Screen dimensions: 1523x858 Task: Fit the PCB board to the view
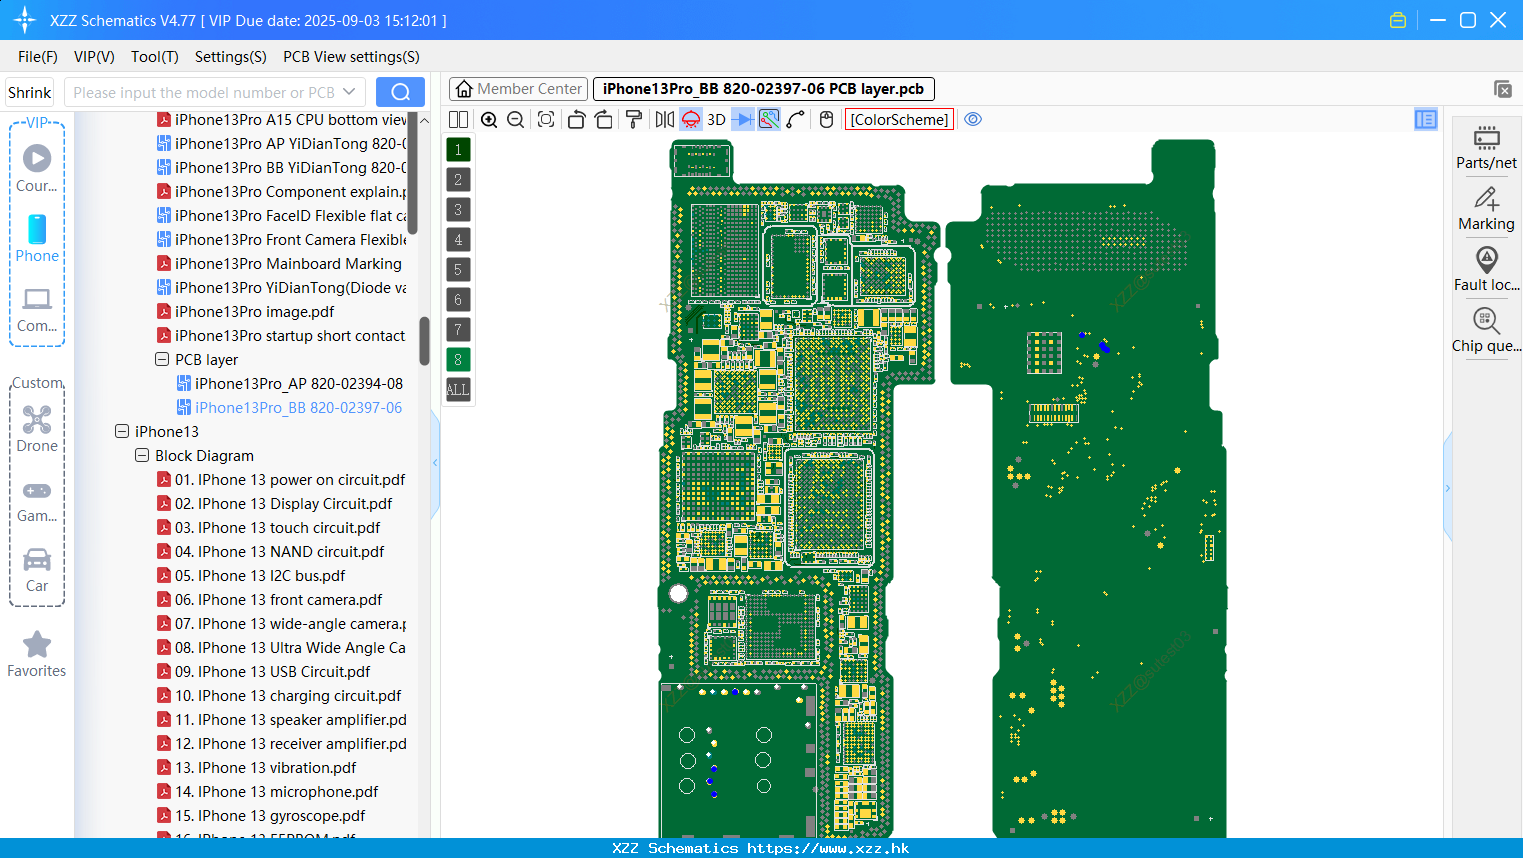[x=546, y=119]
